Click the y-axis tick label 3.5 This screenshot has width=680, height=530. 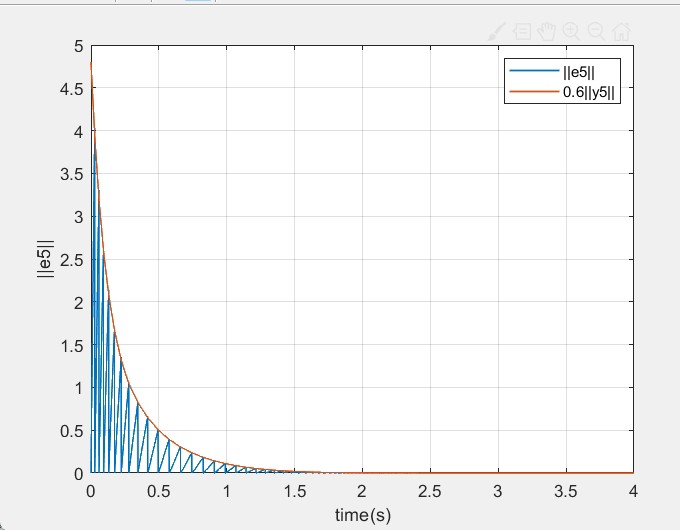pyautogui.click(x=72, y=174)
